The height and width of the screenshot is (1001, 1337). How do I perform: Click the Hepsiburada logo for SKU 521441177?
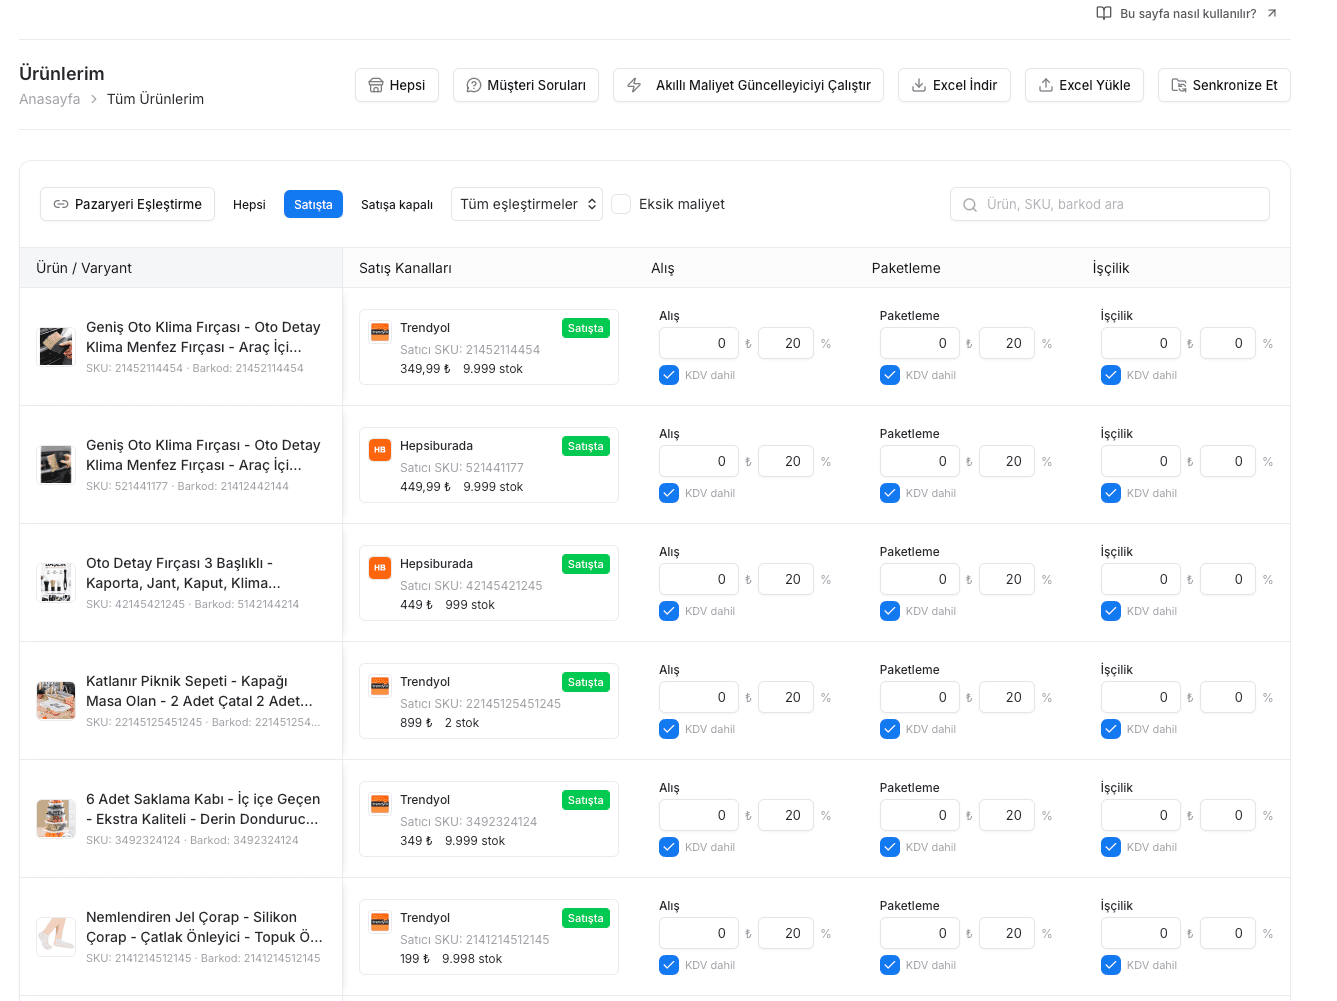[380, 450]
